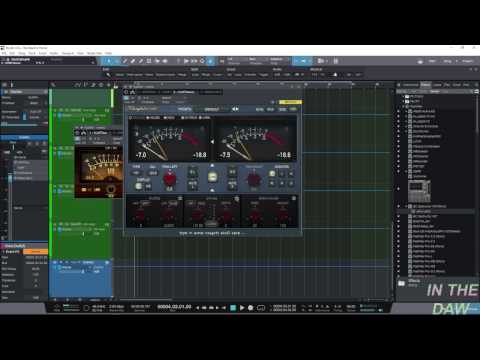
Task: Open the PRESETS list in plugin
Action: 185,109
